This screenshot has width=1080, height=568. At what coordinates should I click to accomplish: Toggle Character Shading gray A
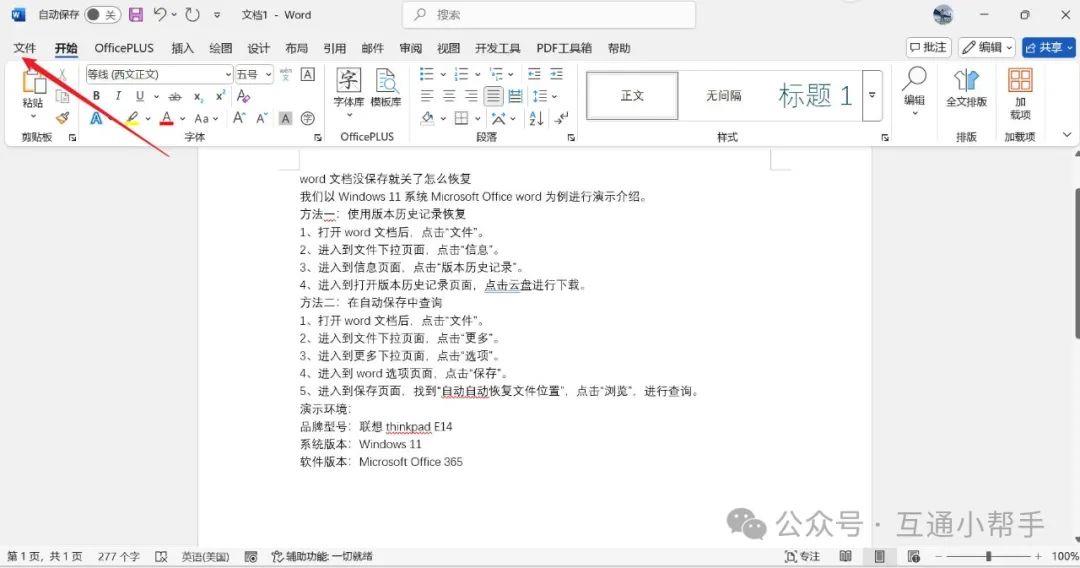tap(285, 118)
